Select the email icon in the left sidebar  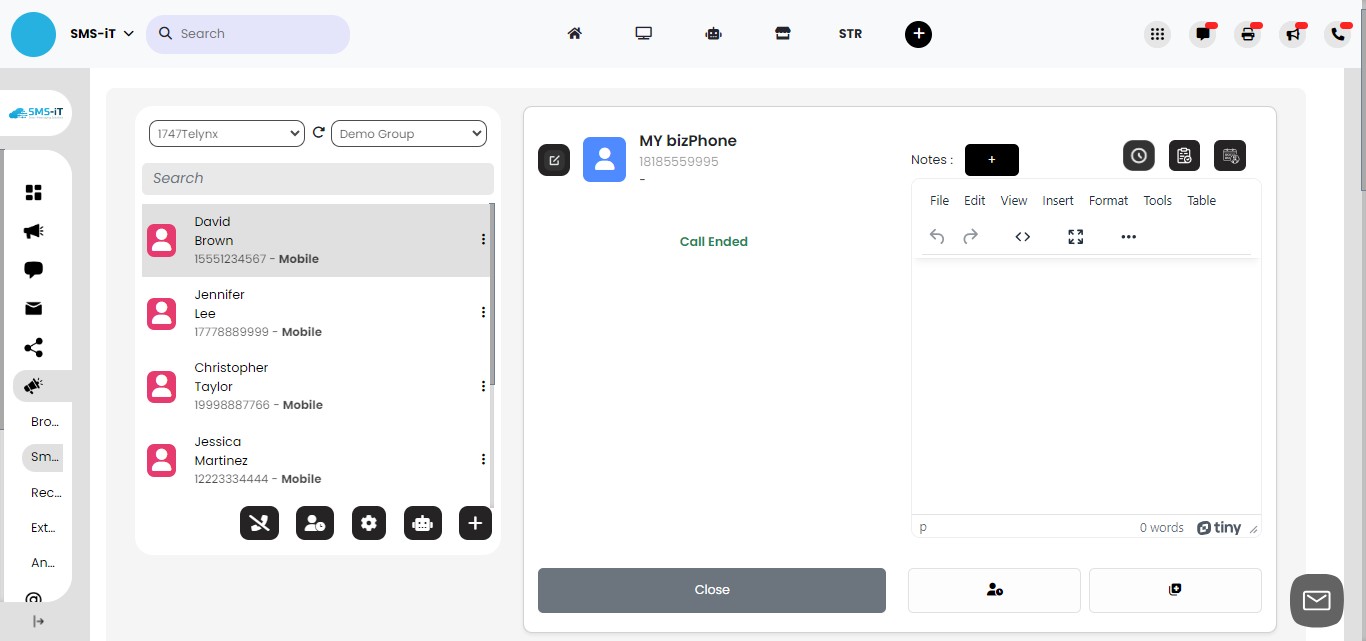(x=33, y=308)
